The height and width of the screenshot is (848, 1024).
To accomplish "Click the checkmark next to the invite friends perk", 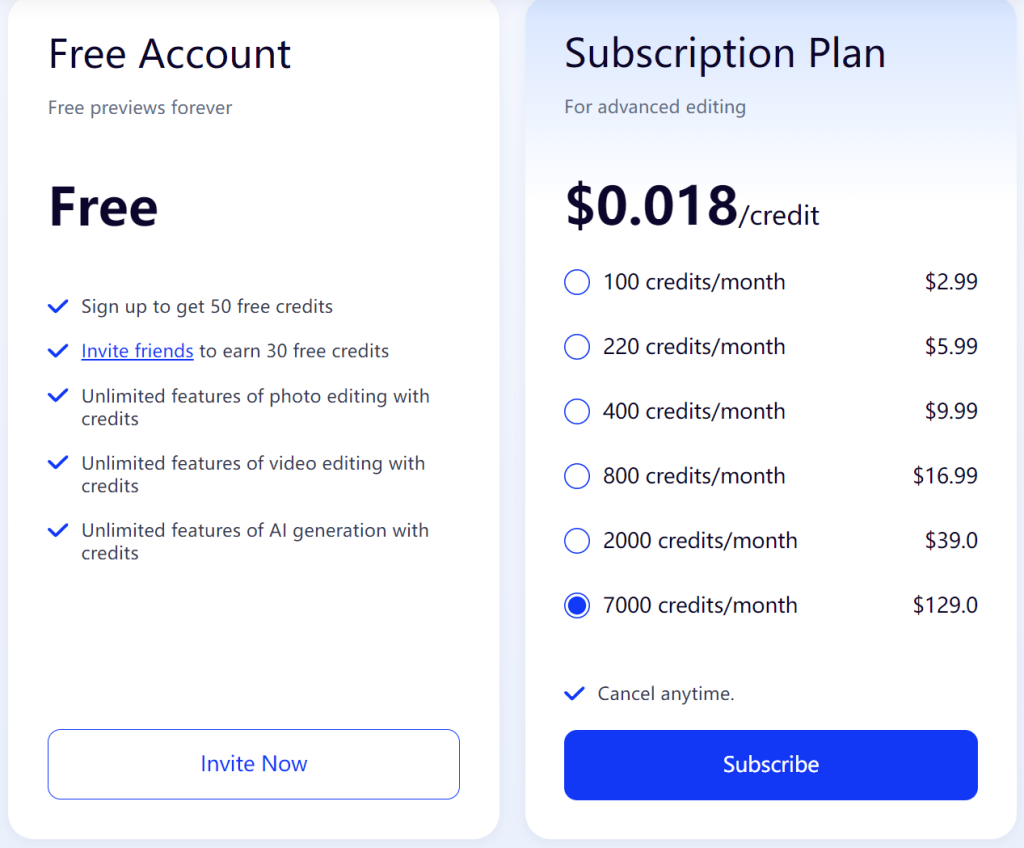I will [x=58, y=351].
